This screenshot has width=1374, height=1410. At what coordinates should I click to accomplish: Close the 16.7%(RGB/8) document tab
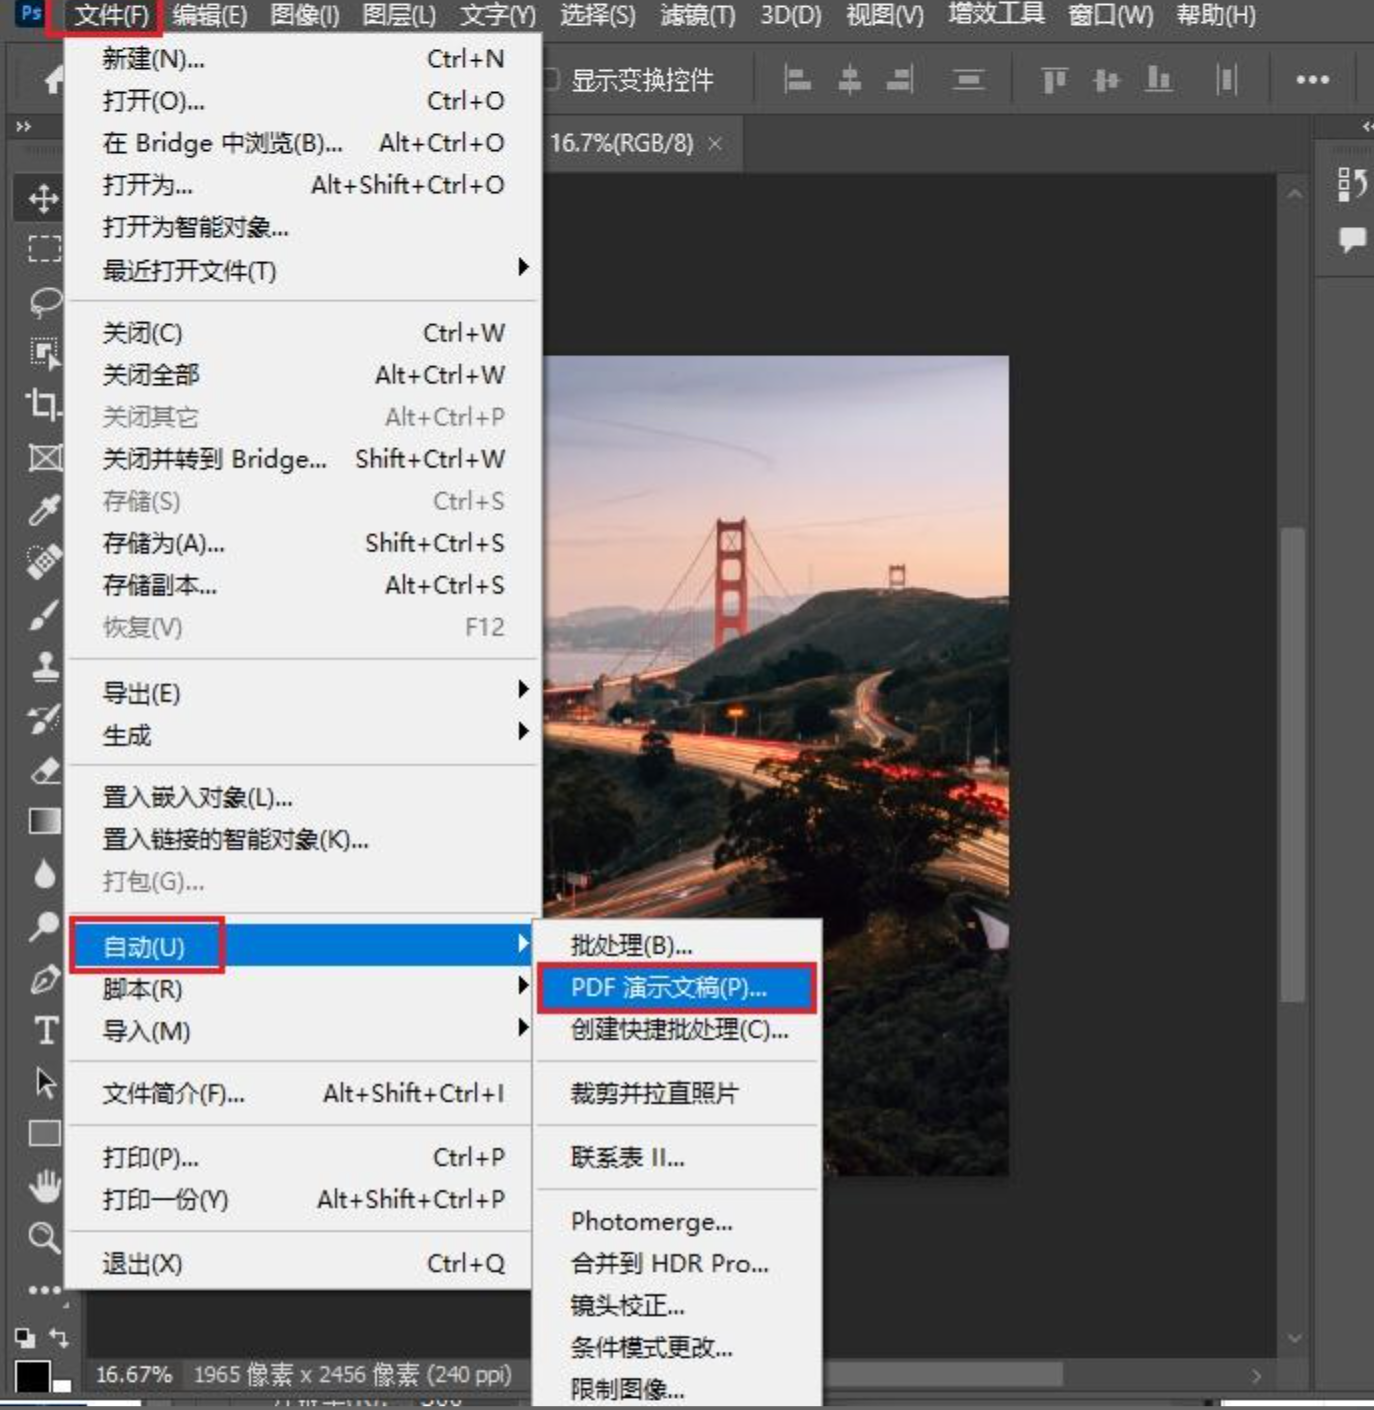[715, 144]
